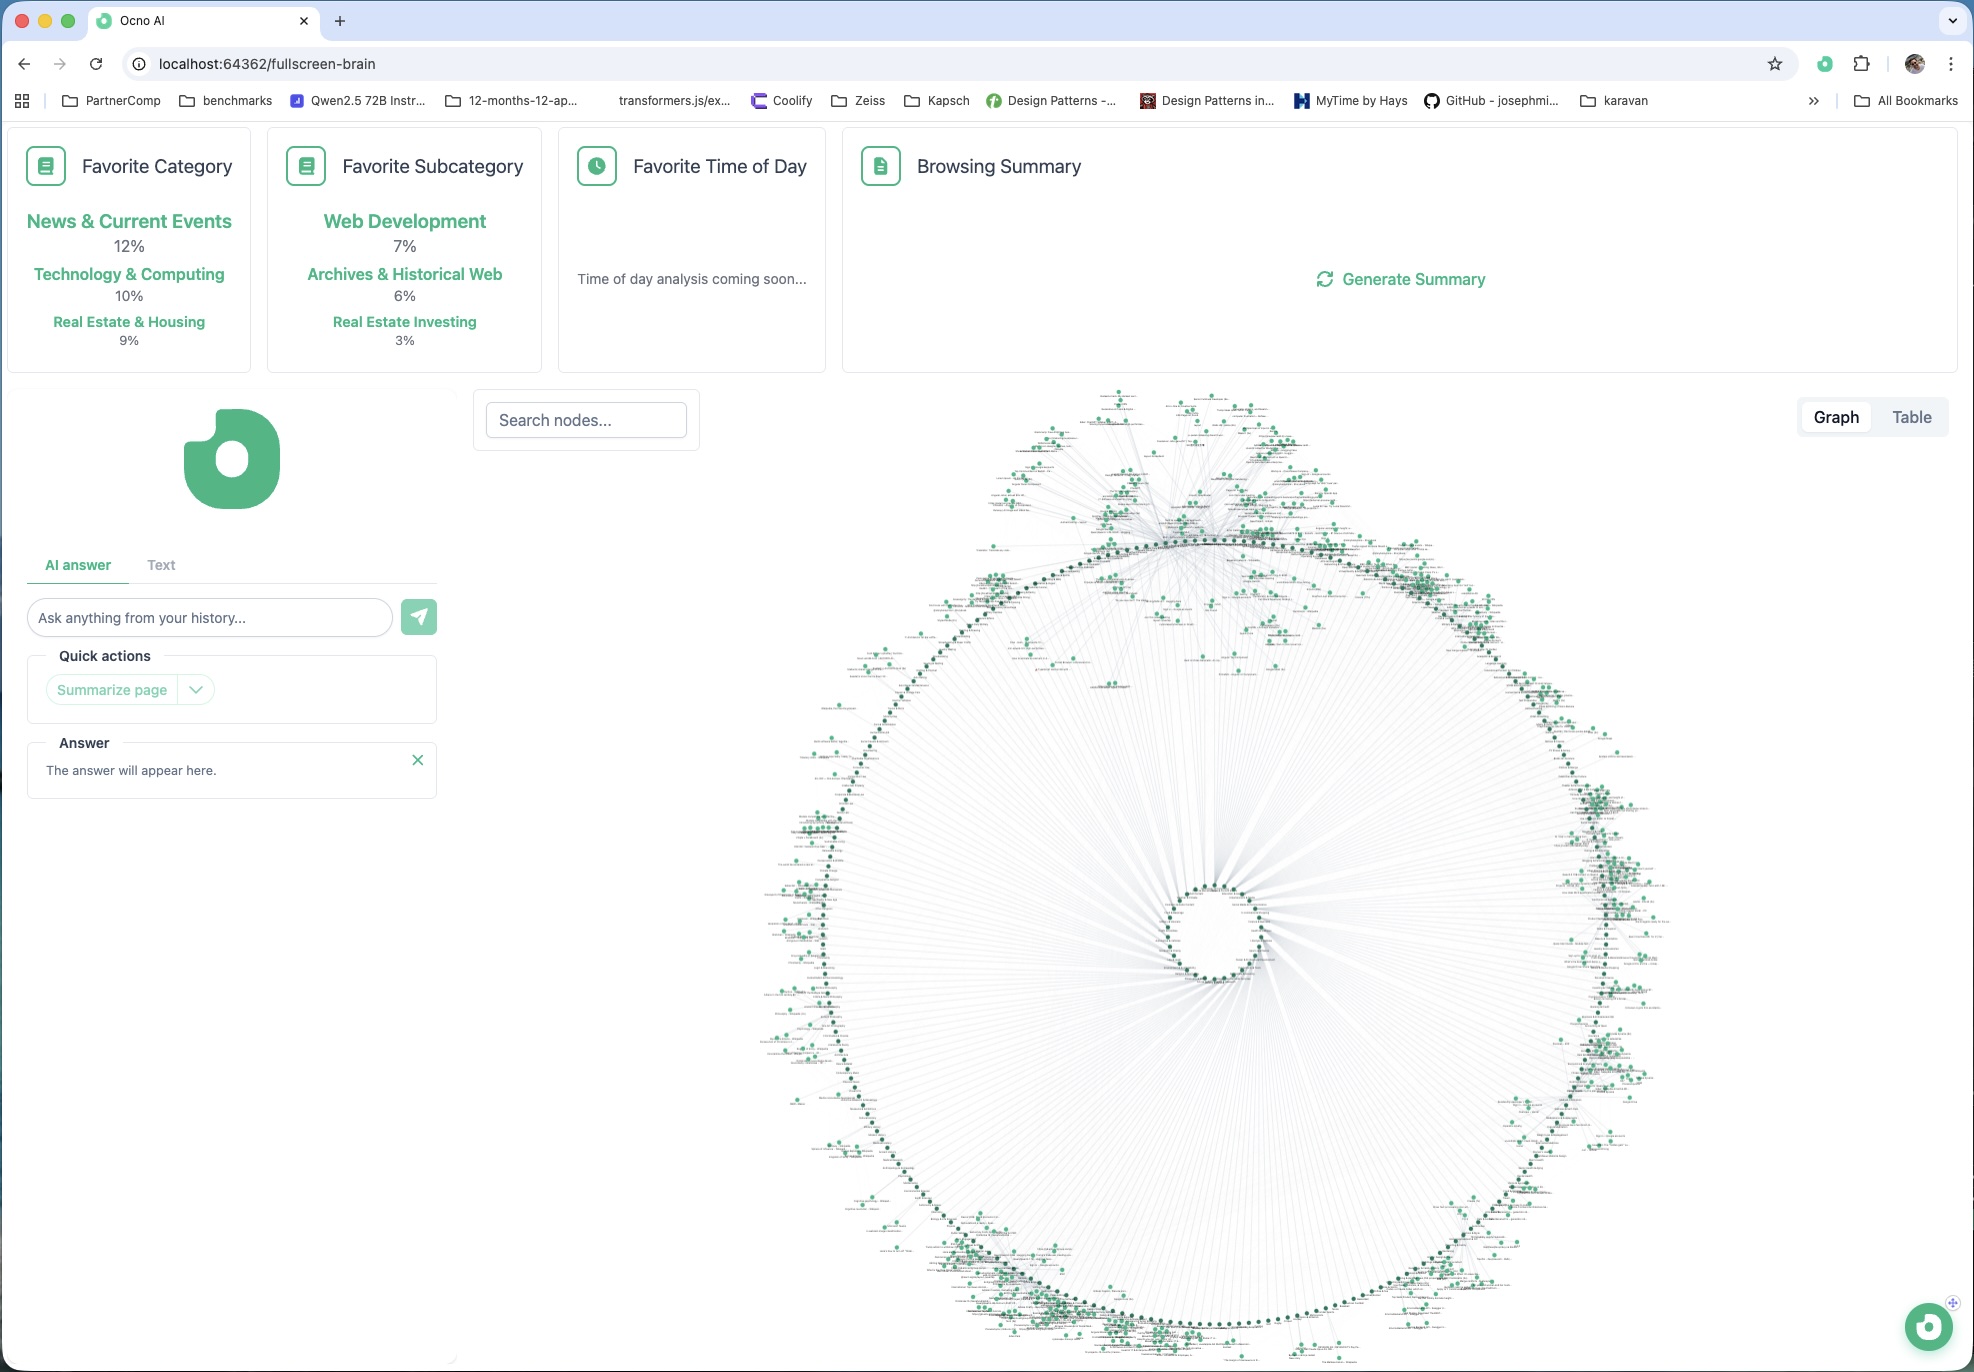Expand the Summarize page dropdown arrow
This screenshot has height=1372, width=1974.
196,690
